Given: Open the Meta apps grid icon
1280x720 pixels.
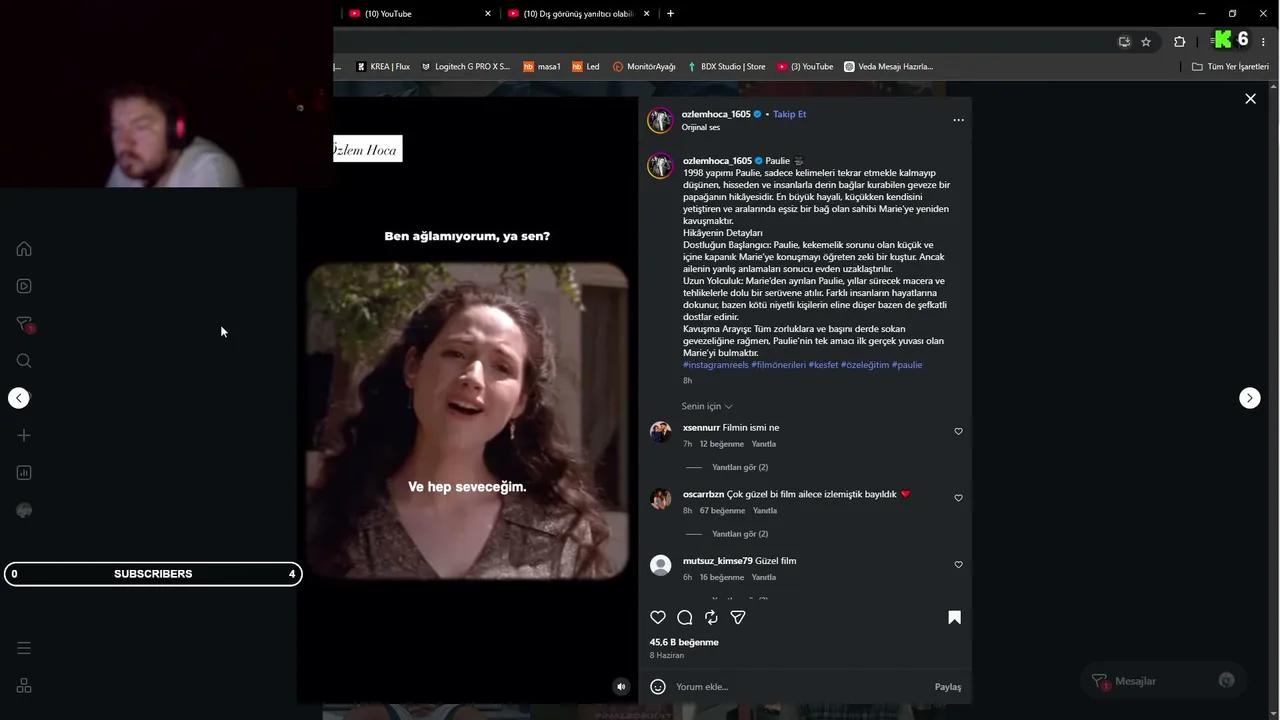Looking at the screenshot, I should pos(24,686).
